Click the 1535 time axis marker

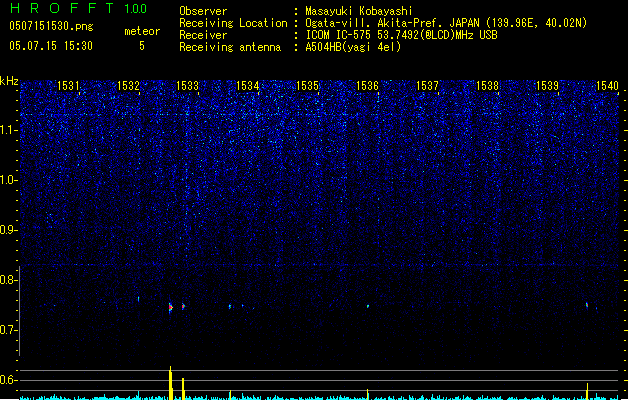pos(307,86)
